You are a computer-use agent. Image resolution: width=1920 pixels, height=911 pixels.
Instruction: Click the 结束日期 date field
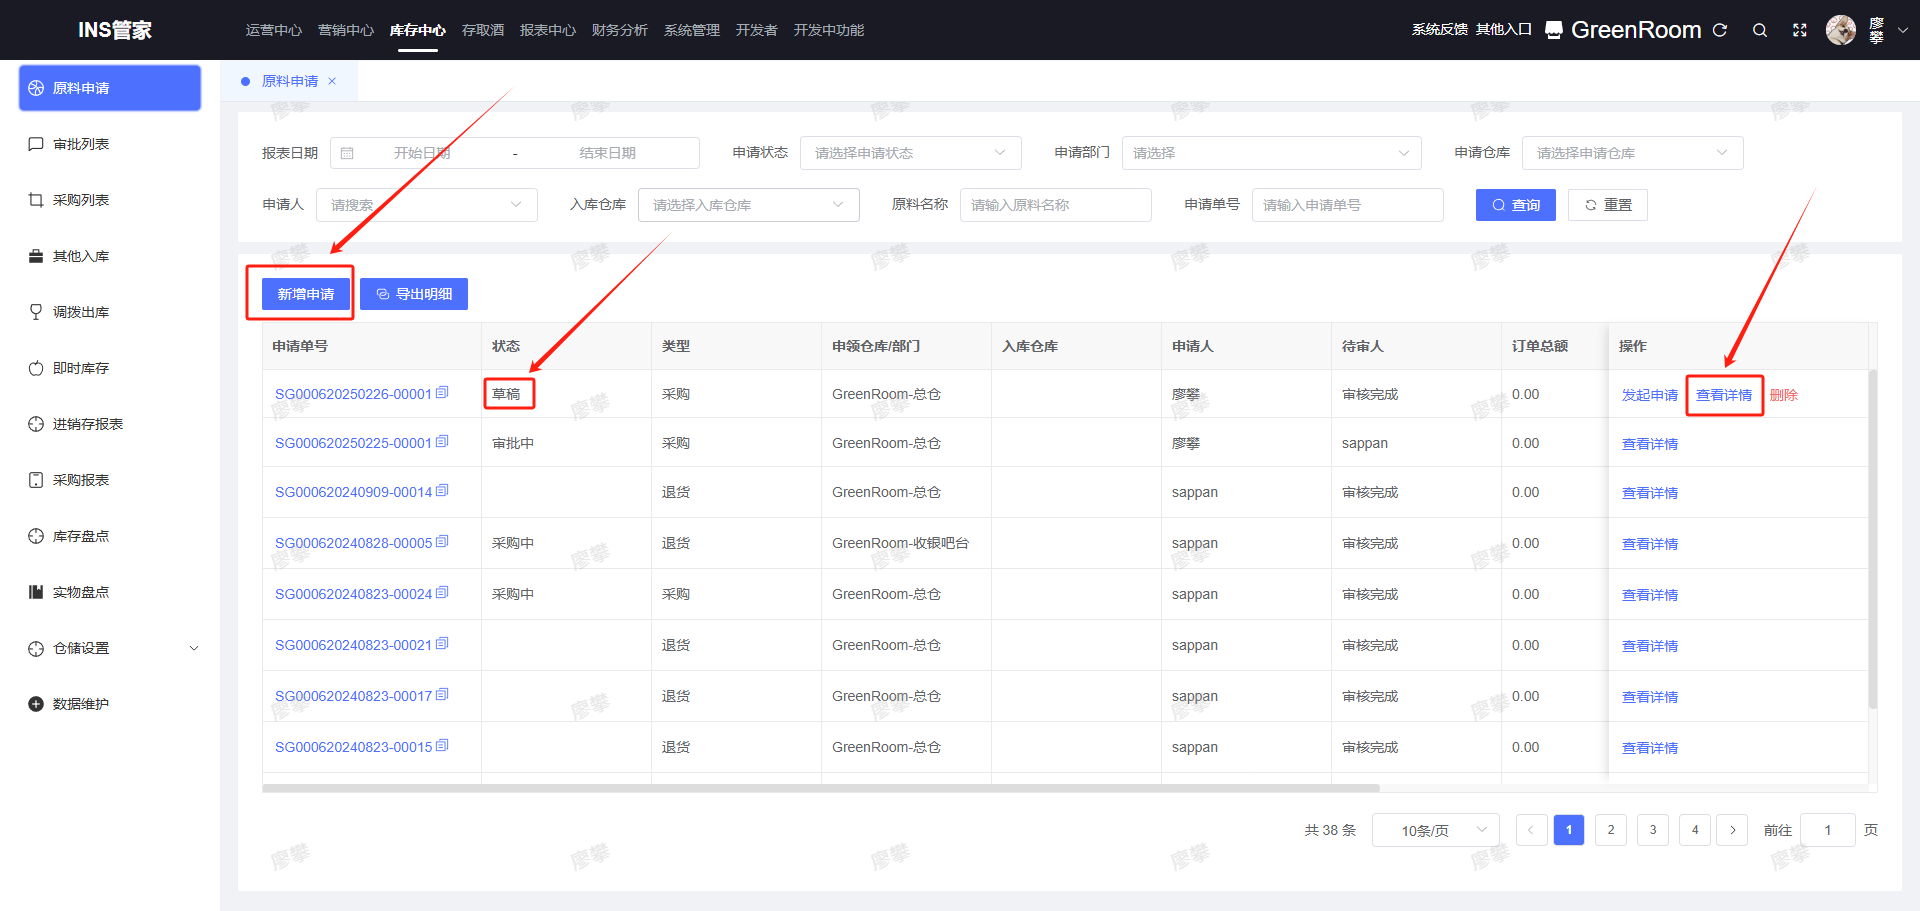click(607, 153)
